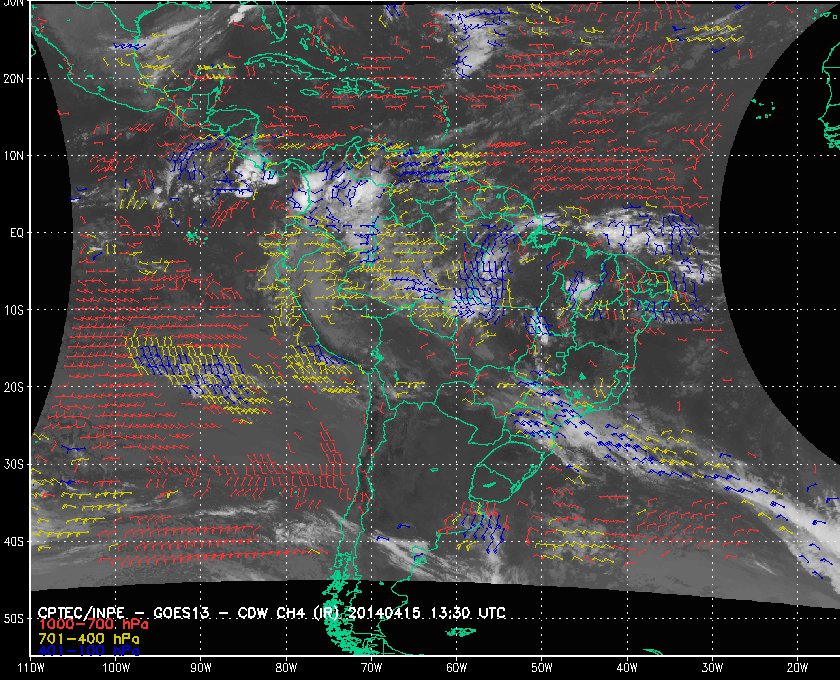Click the 60W longitude label
Image resolution: width=840 pixels, height=680 pixels.
tap(456, 668)
